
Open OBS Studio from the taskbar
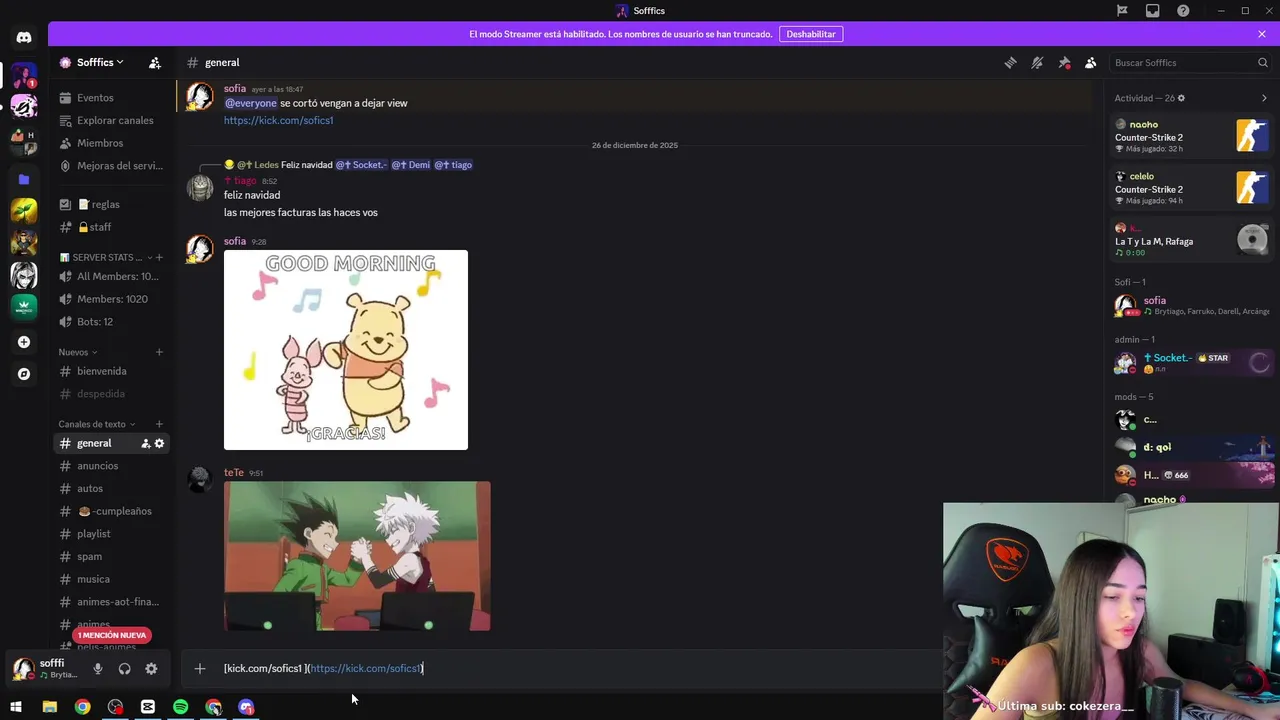[115, 707]
